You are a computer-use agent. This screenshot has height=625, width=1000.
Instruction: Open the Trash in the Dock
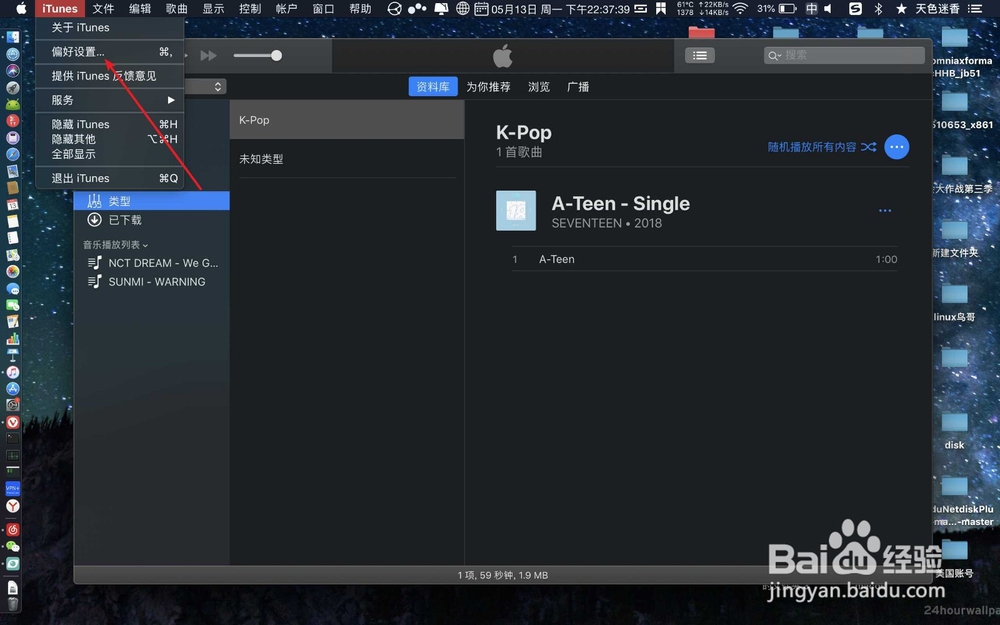[x=13, y=603]
